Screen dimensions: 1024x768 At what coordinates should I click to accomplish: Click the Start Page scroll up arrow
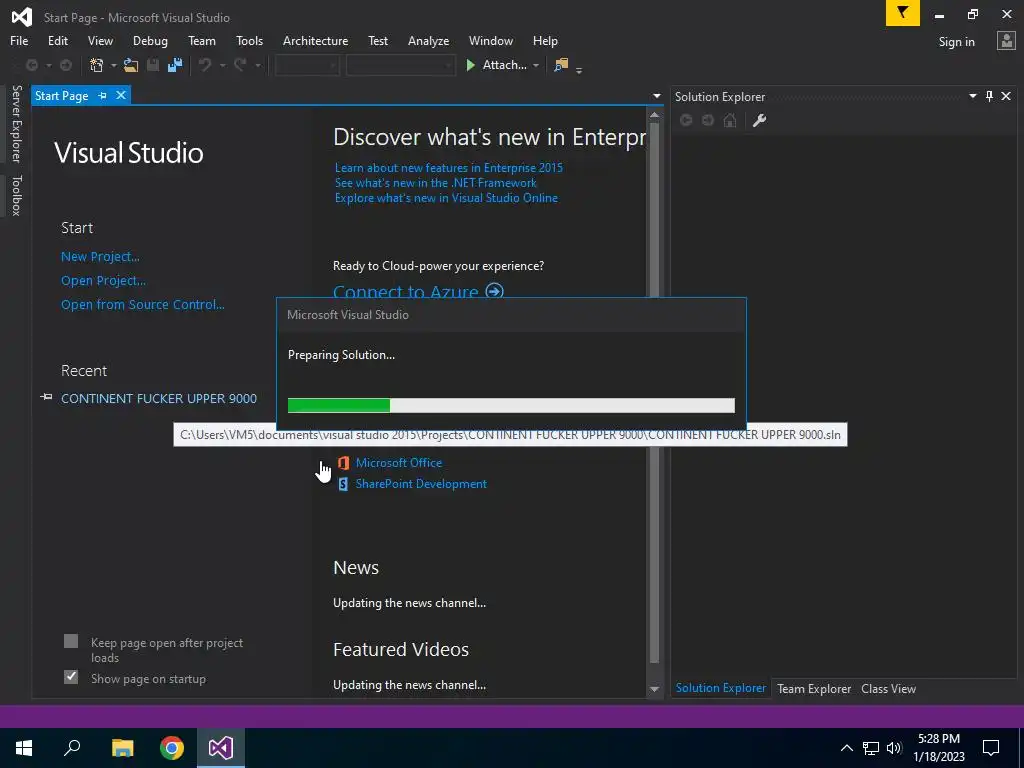(654, 115)
